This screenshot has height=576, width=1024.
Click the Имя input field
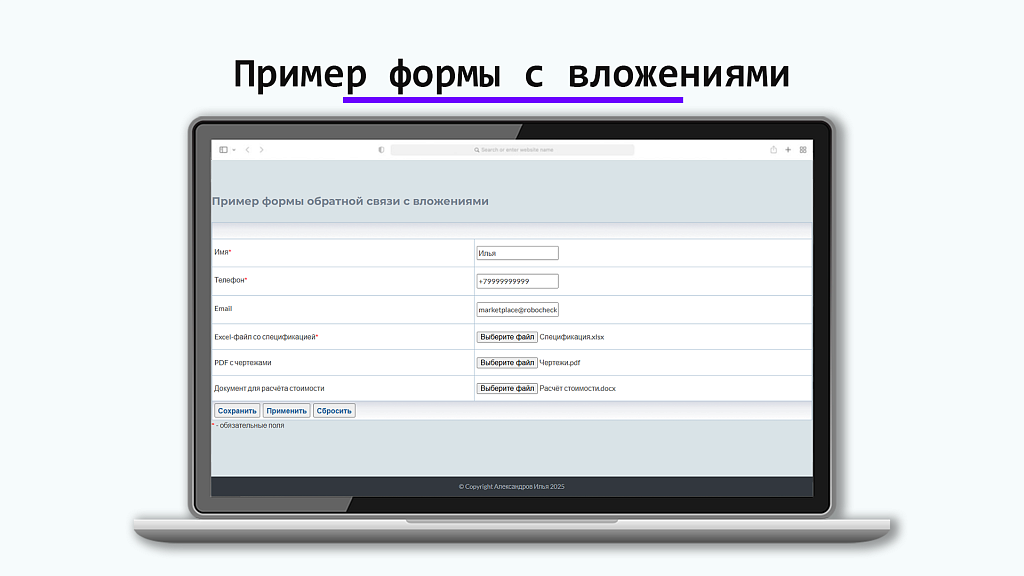[517, 253]
